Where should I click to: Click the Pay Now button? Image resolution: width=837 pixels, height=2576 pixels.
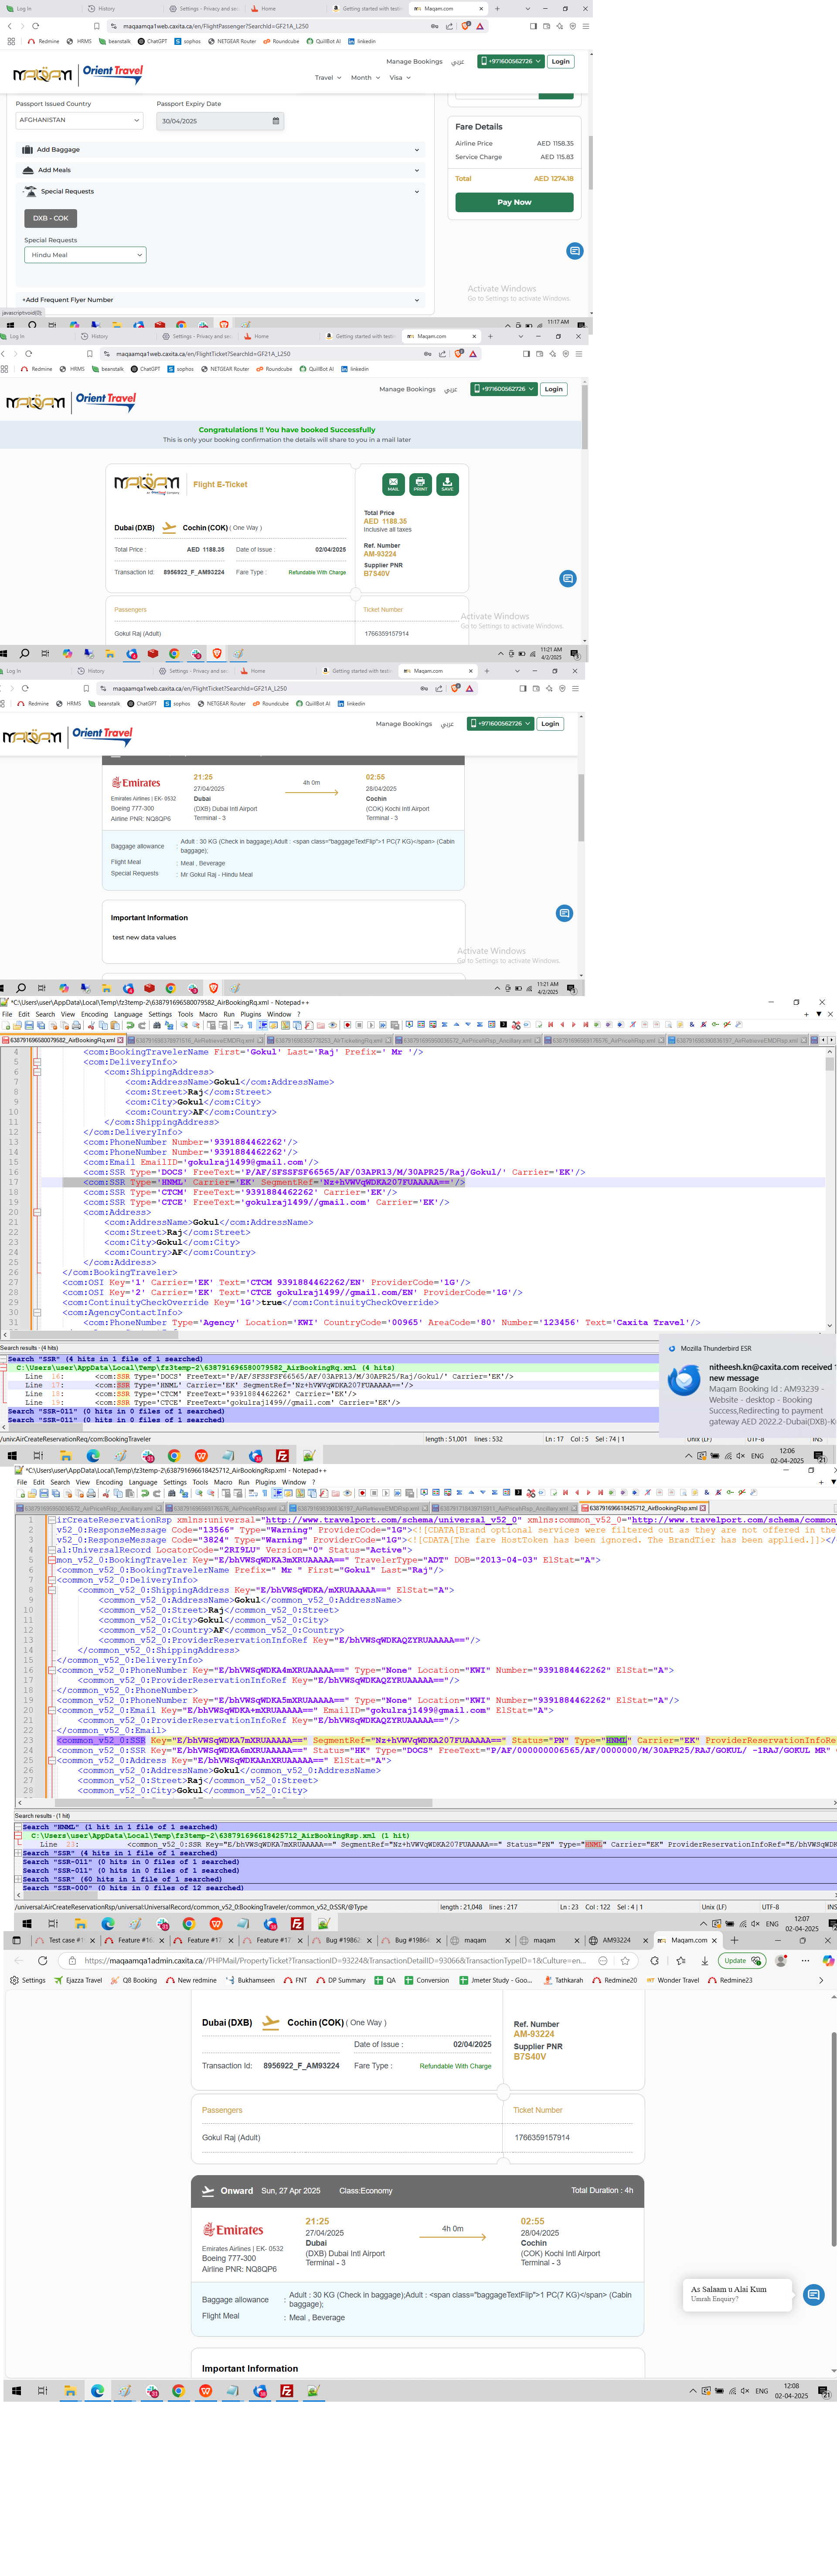coord(514,202)
